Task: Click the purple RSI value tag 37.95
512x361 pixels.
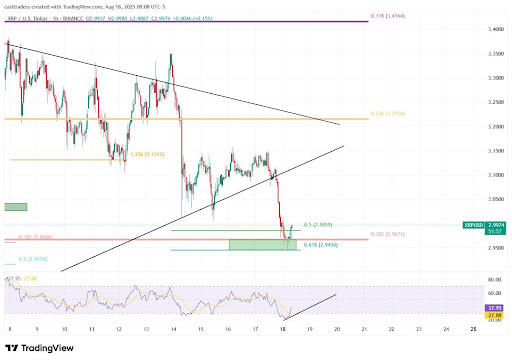Action: (494, 308)
